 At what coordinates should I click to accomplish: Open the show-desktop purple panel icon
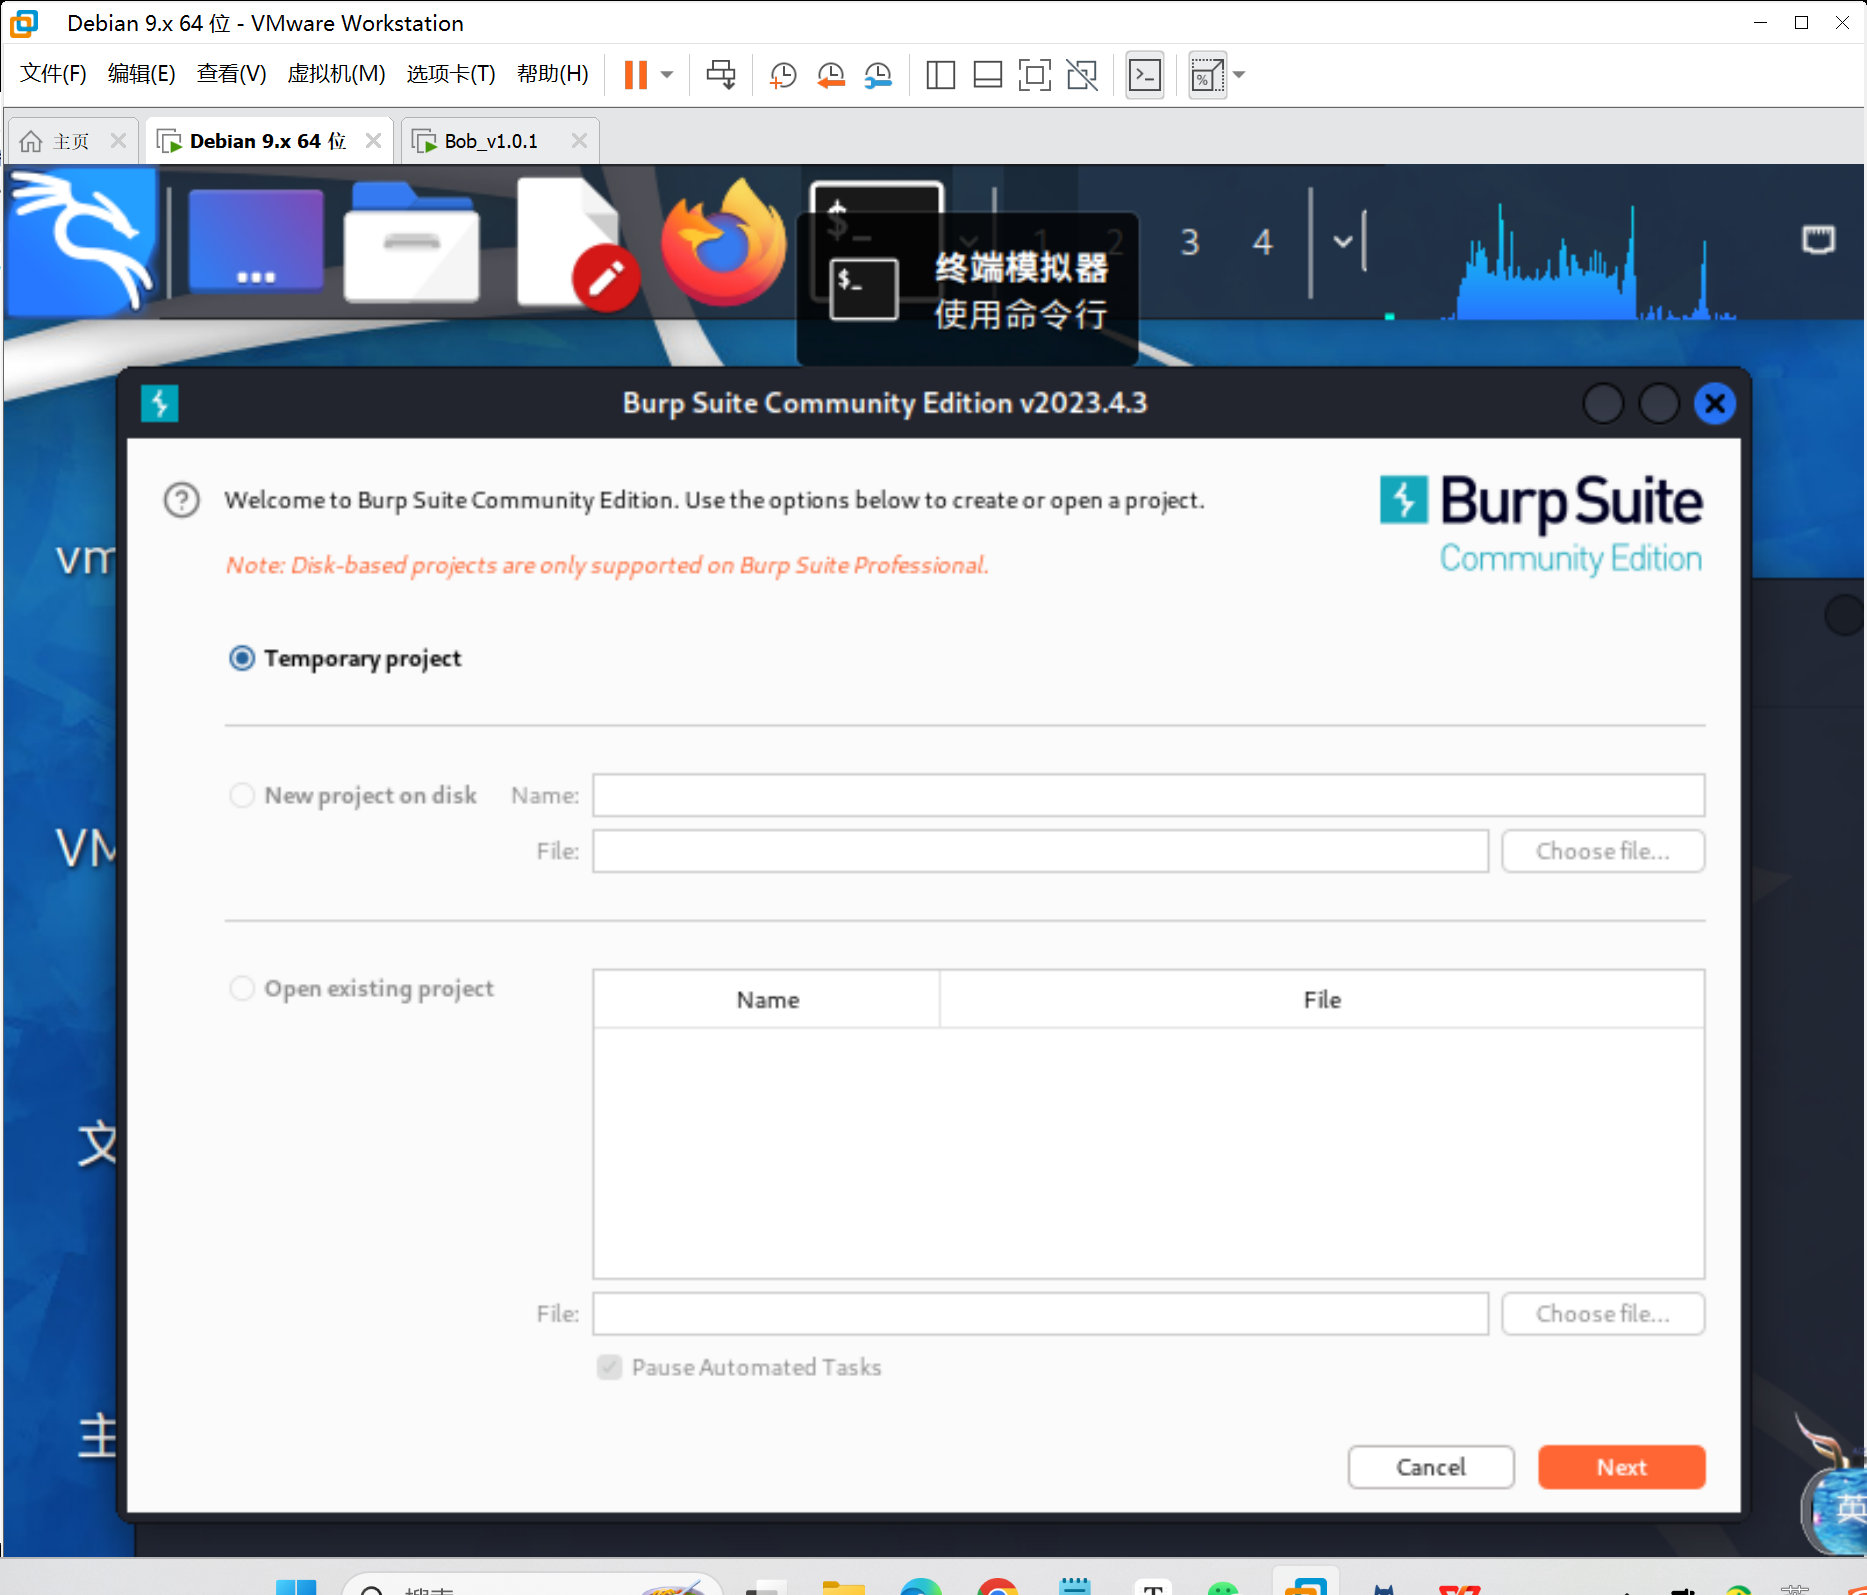256,241
